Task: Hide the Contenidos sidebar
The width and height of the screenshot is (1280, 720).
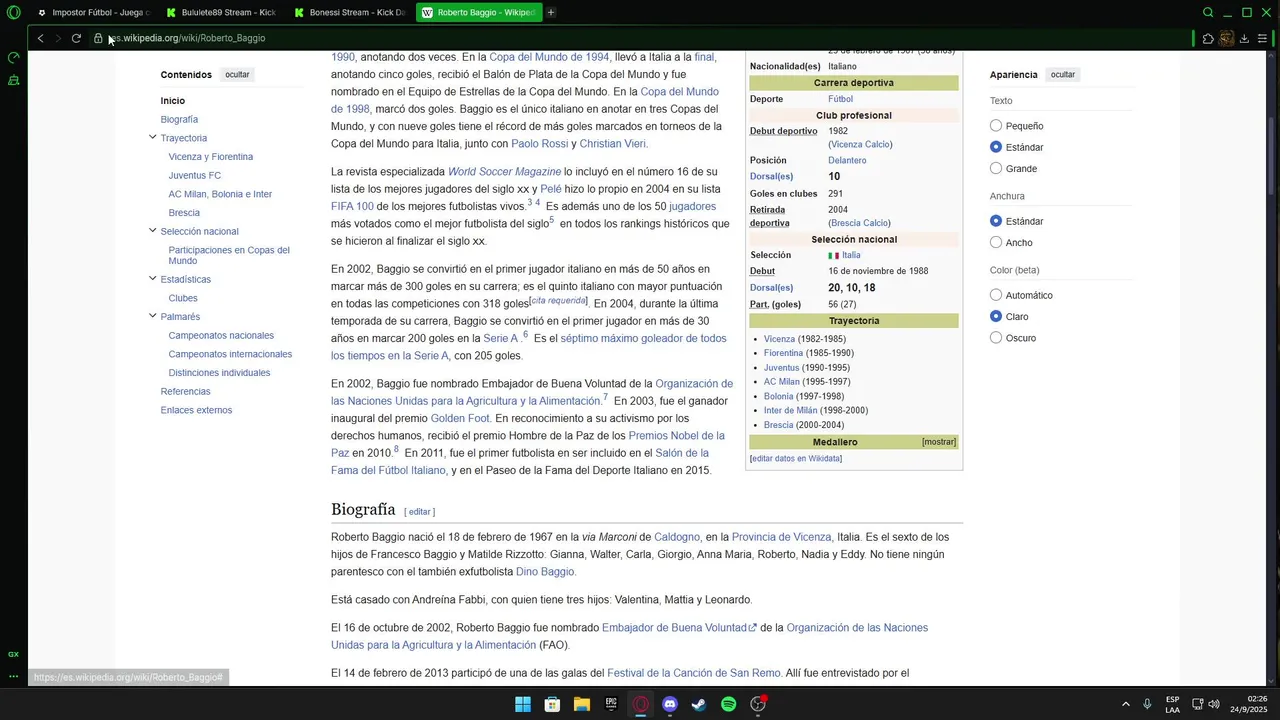Action: point(237,75)
